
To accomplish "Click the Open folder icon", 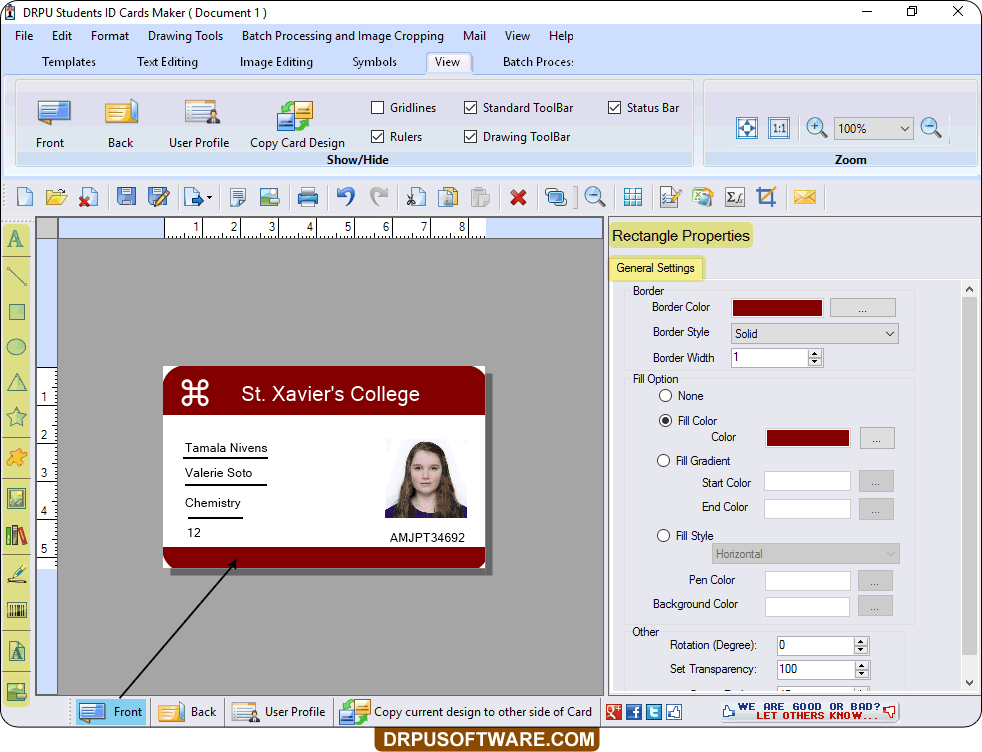I will pyautogui.click(x=56, y=197).
